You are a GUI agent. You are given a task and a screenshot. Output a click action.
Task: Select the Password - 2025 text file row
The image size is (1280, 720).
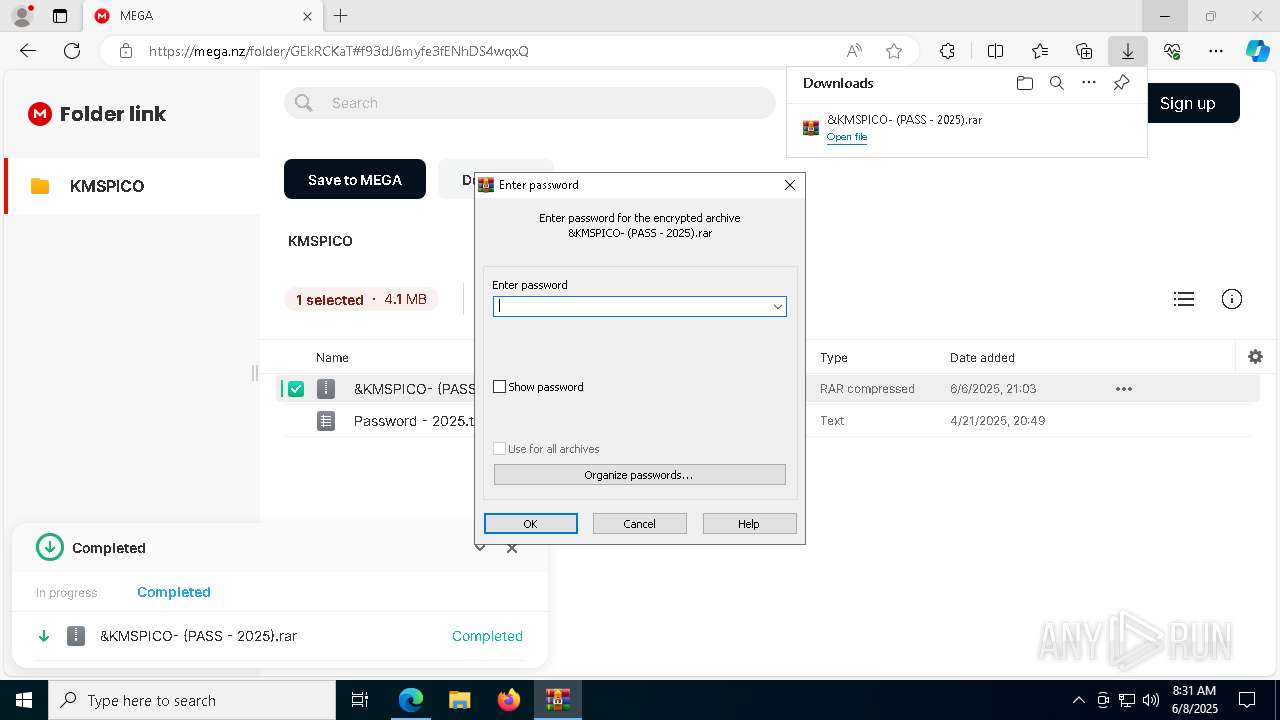click(x=767, y=421)
